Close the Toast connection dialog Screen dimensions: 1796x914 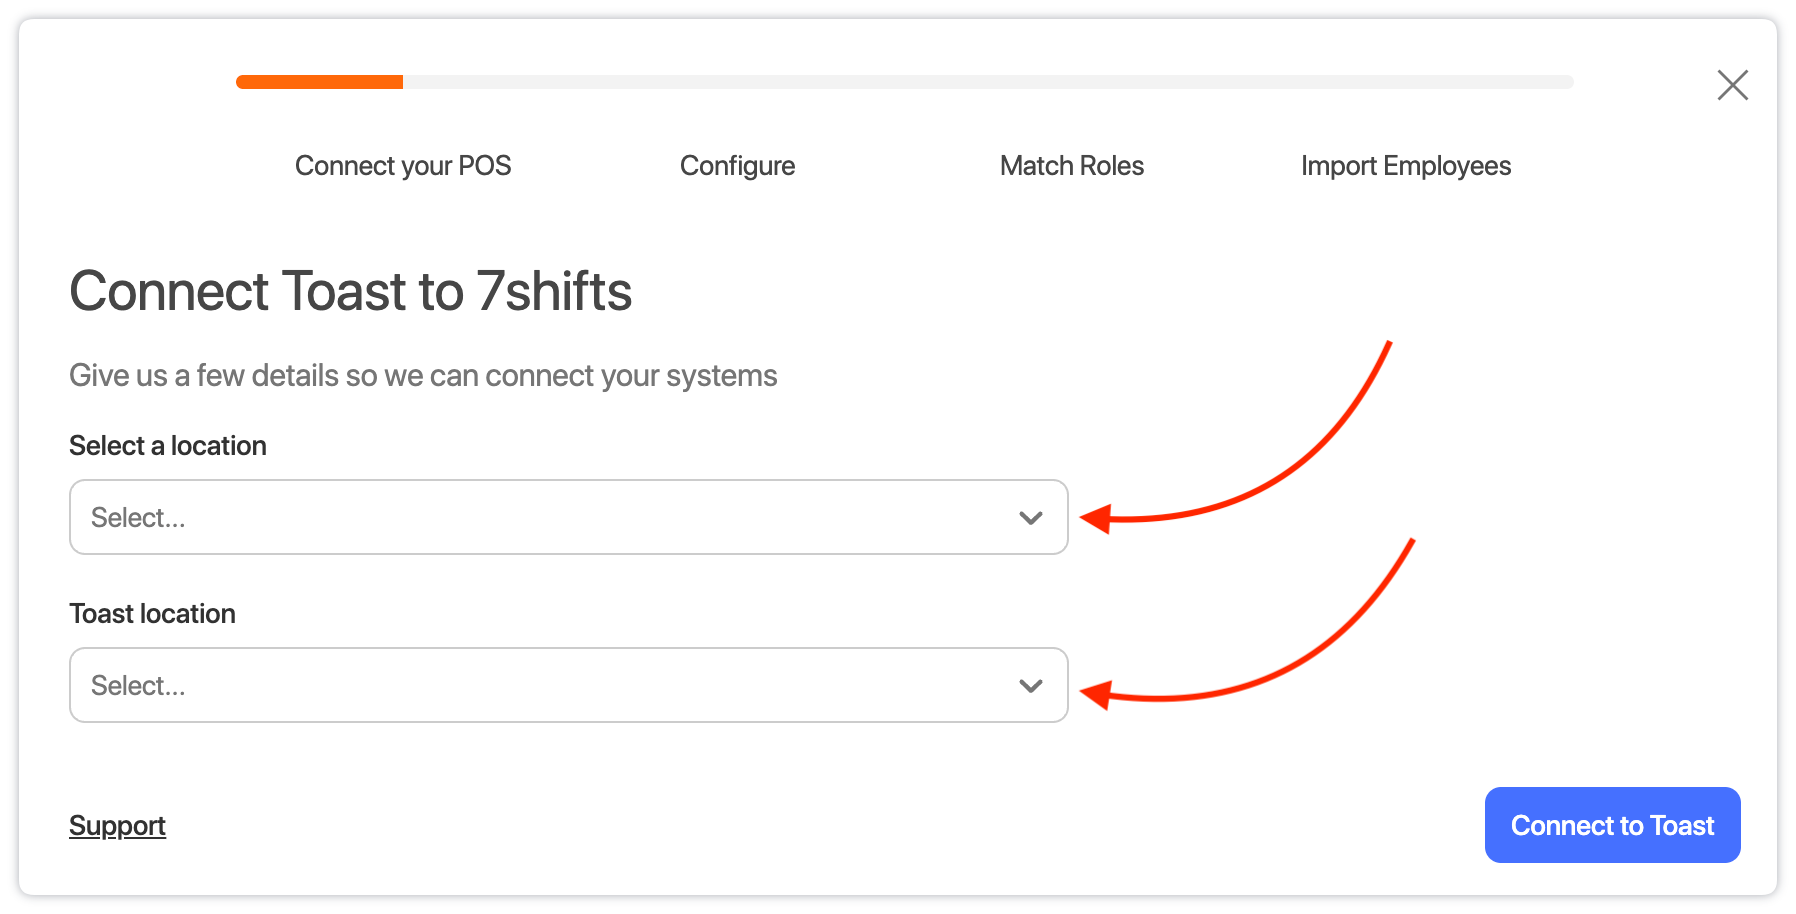click(x=1732, y=85)
